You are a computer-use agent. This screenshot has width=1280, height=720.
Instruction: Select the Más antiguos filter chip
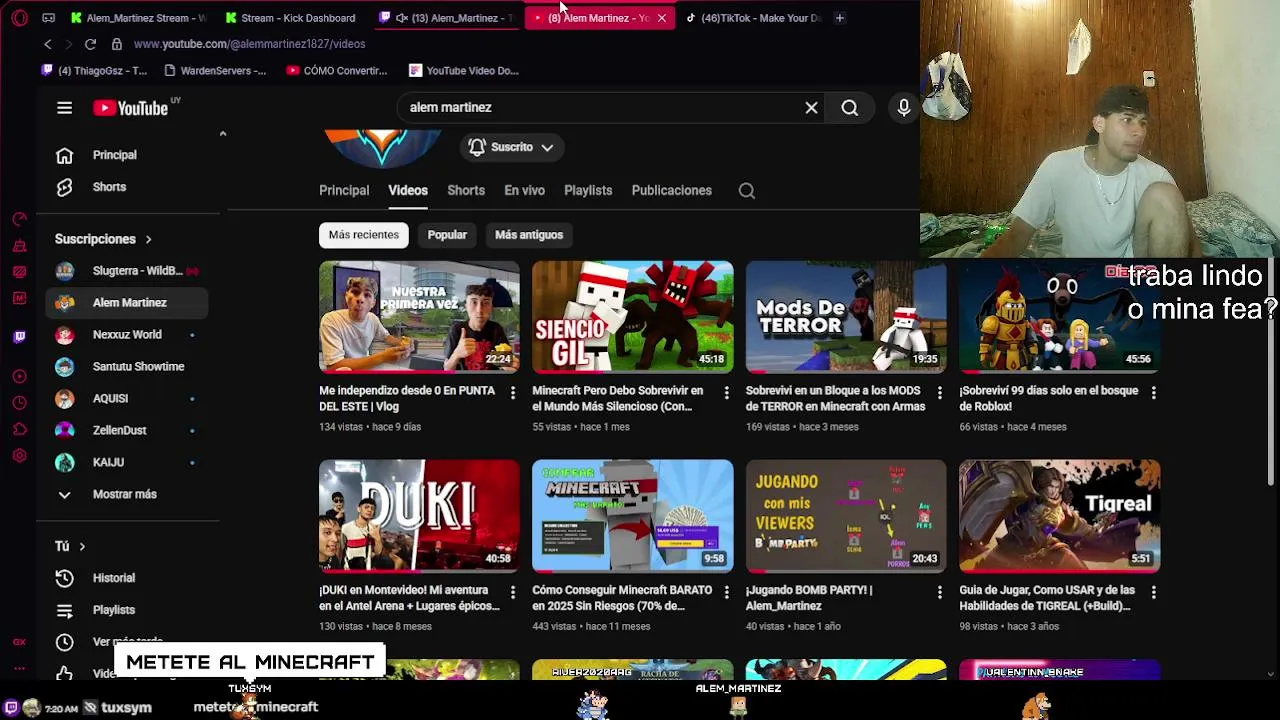529,235
